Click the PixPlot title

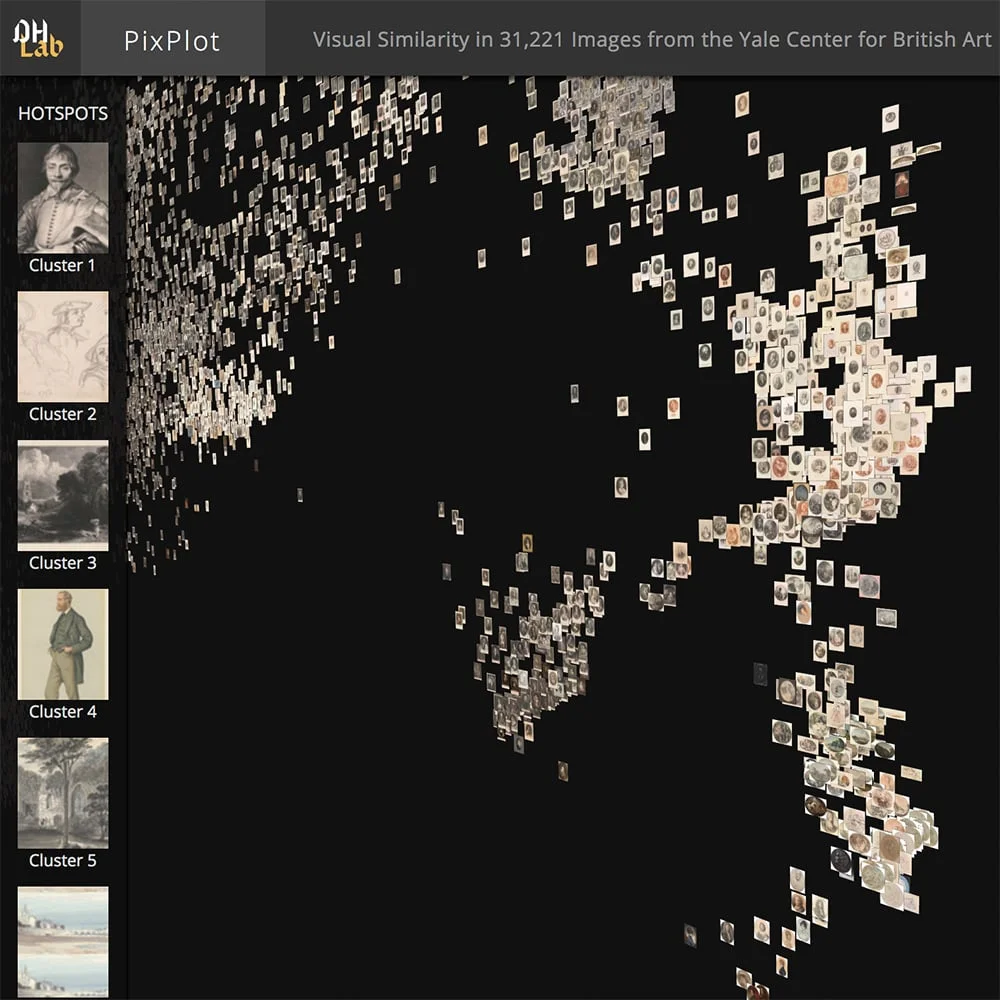coord(172,41)
